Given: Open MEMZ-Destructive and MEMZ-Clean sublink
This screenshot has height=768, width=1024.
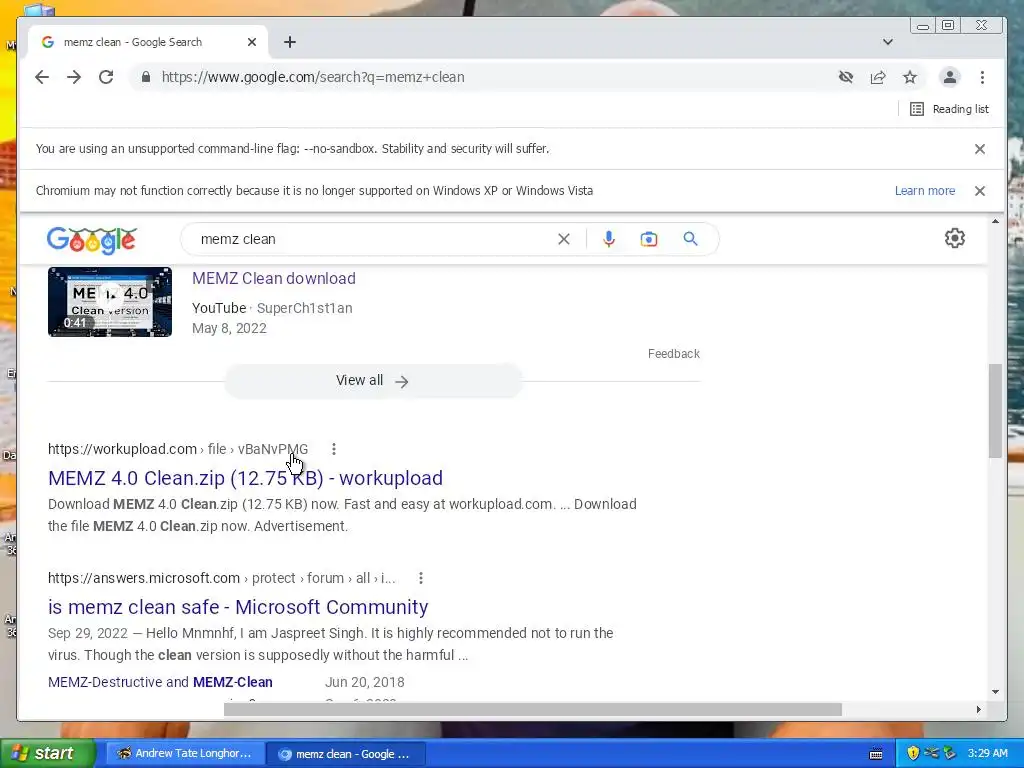Looking at the screenshot, I should [x=160, y=682].
